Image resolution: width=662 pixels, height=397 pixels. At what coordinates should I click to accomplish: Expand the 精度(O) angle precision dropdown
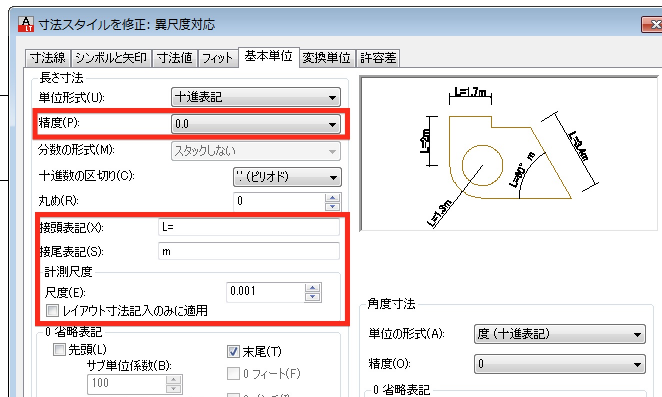point(560,364)
